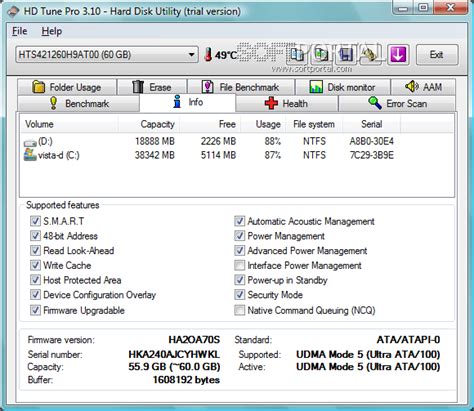Image resolution: width=474 pixels, height=411 pixels.
Task: Toggle the Device Configuration Overlay checkbox
Action: coord(35,294)
